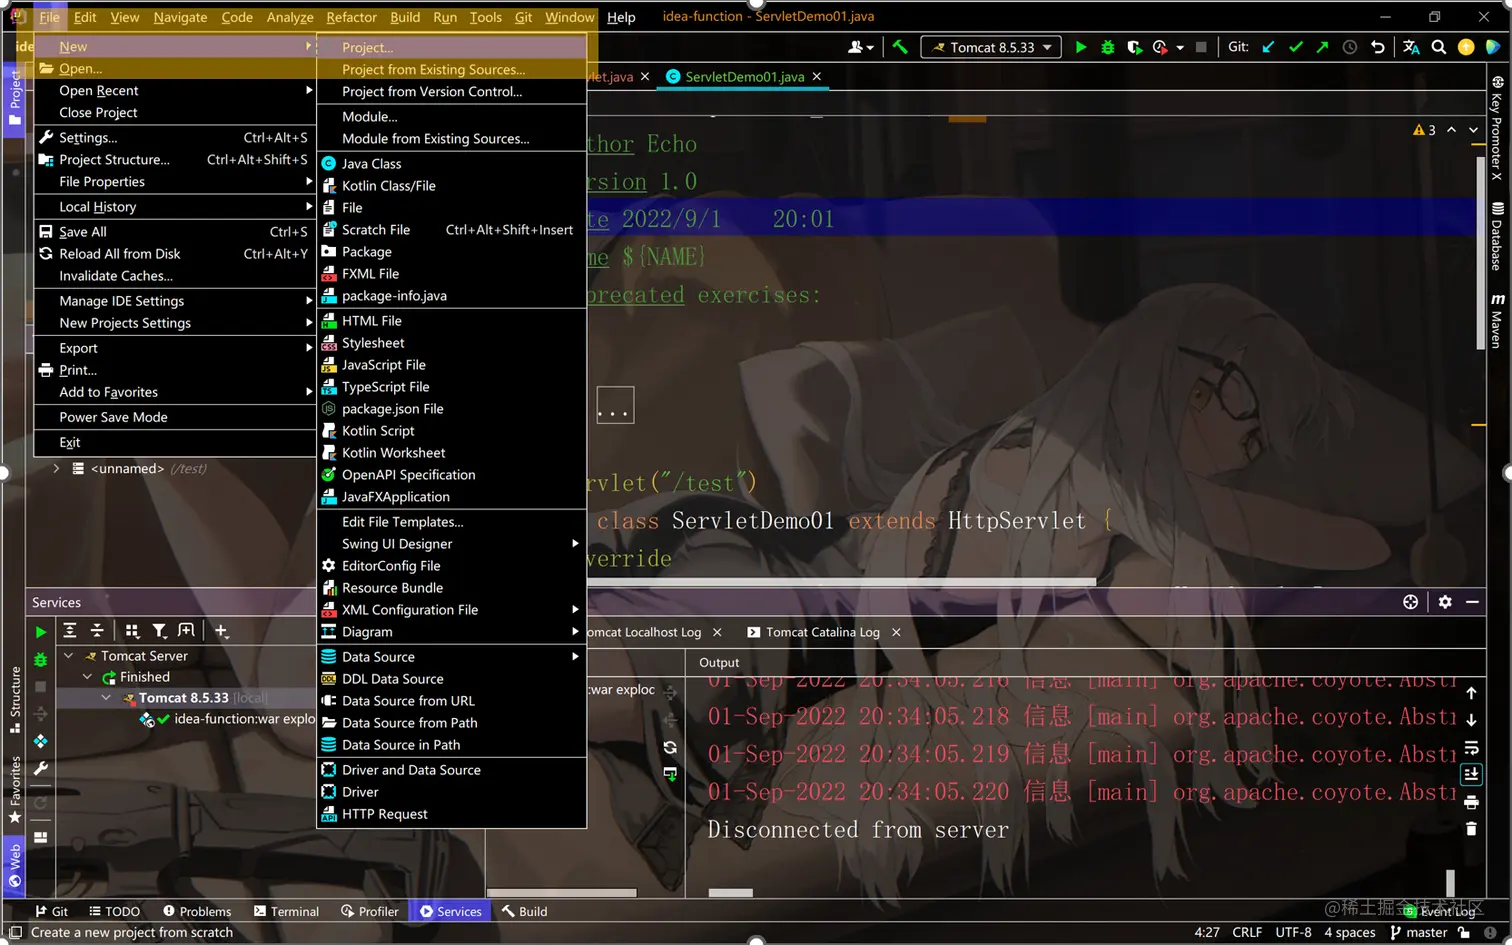Run the Tomcat 8.5.33 configuration
Viewport: 1512px width, 945px height.
click(1080, 47)
